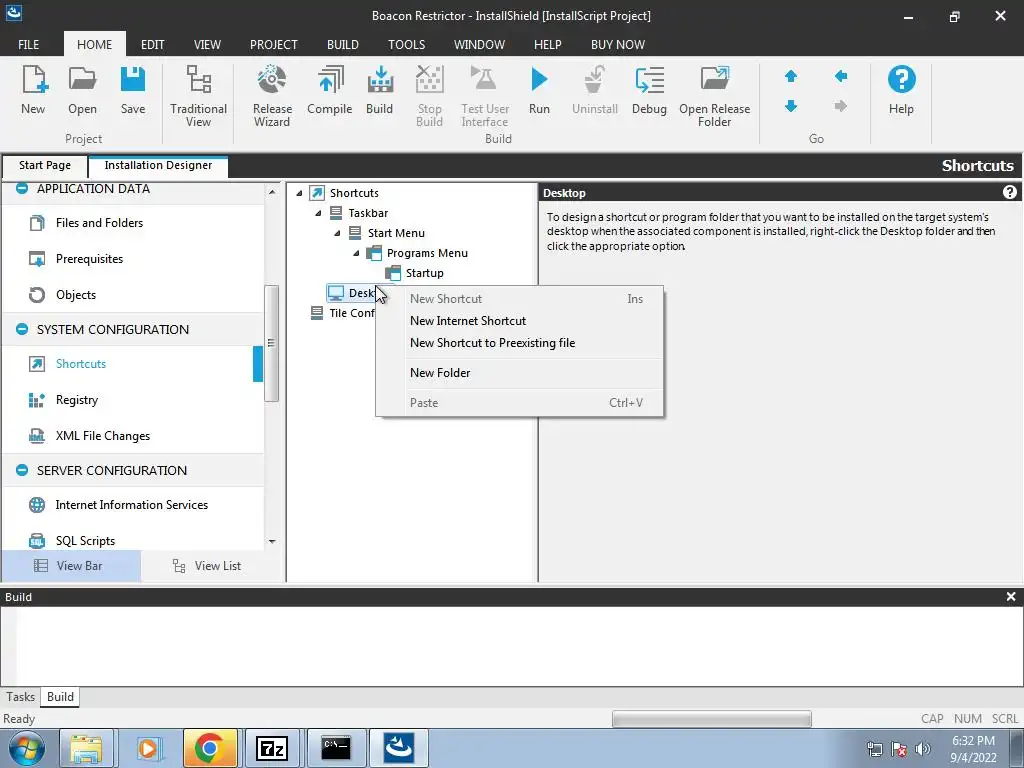
Task: Go up with the blue up arrow
Action: coord(791,76)
